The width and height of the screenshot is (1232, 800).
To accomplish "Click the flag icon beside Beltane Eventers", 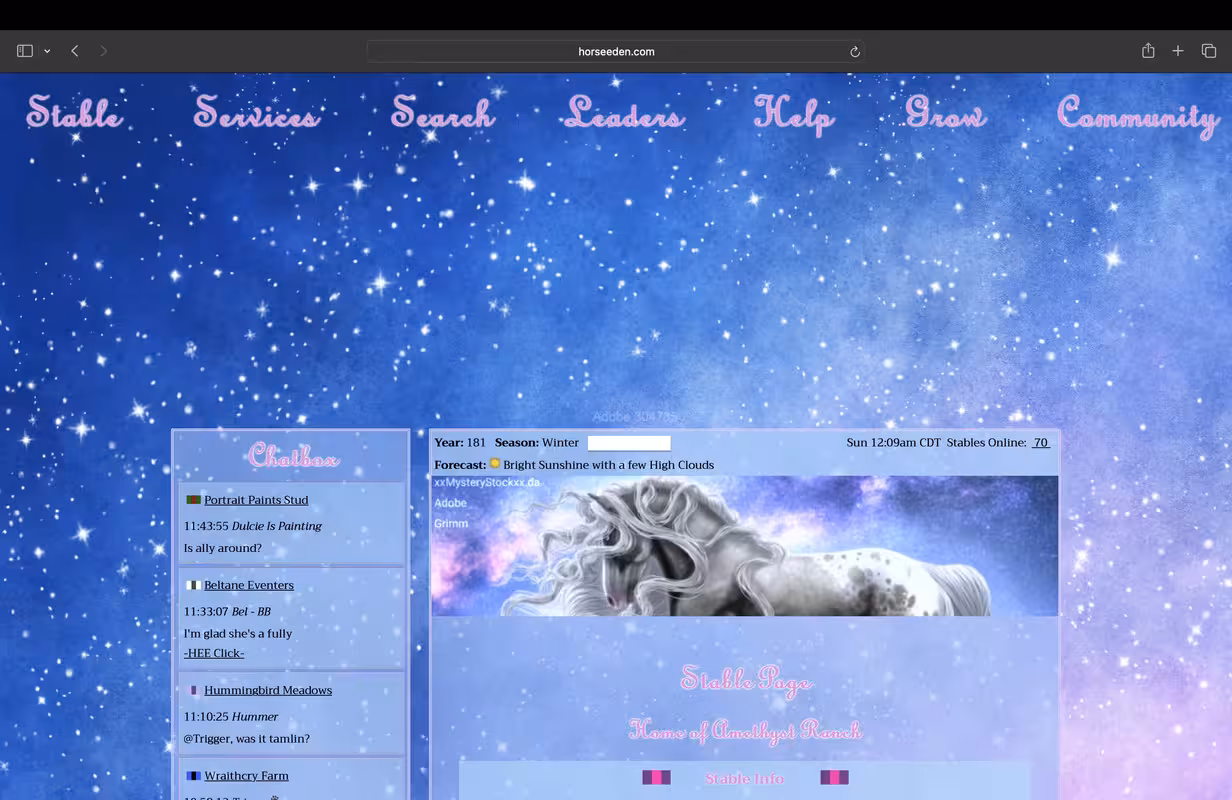I will pos(193,585).
